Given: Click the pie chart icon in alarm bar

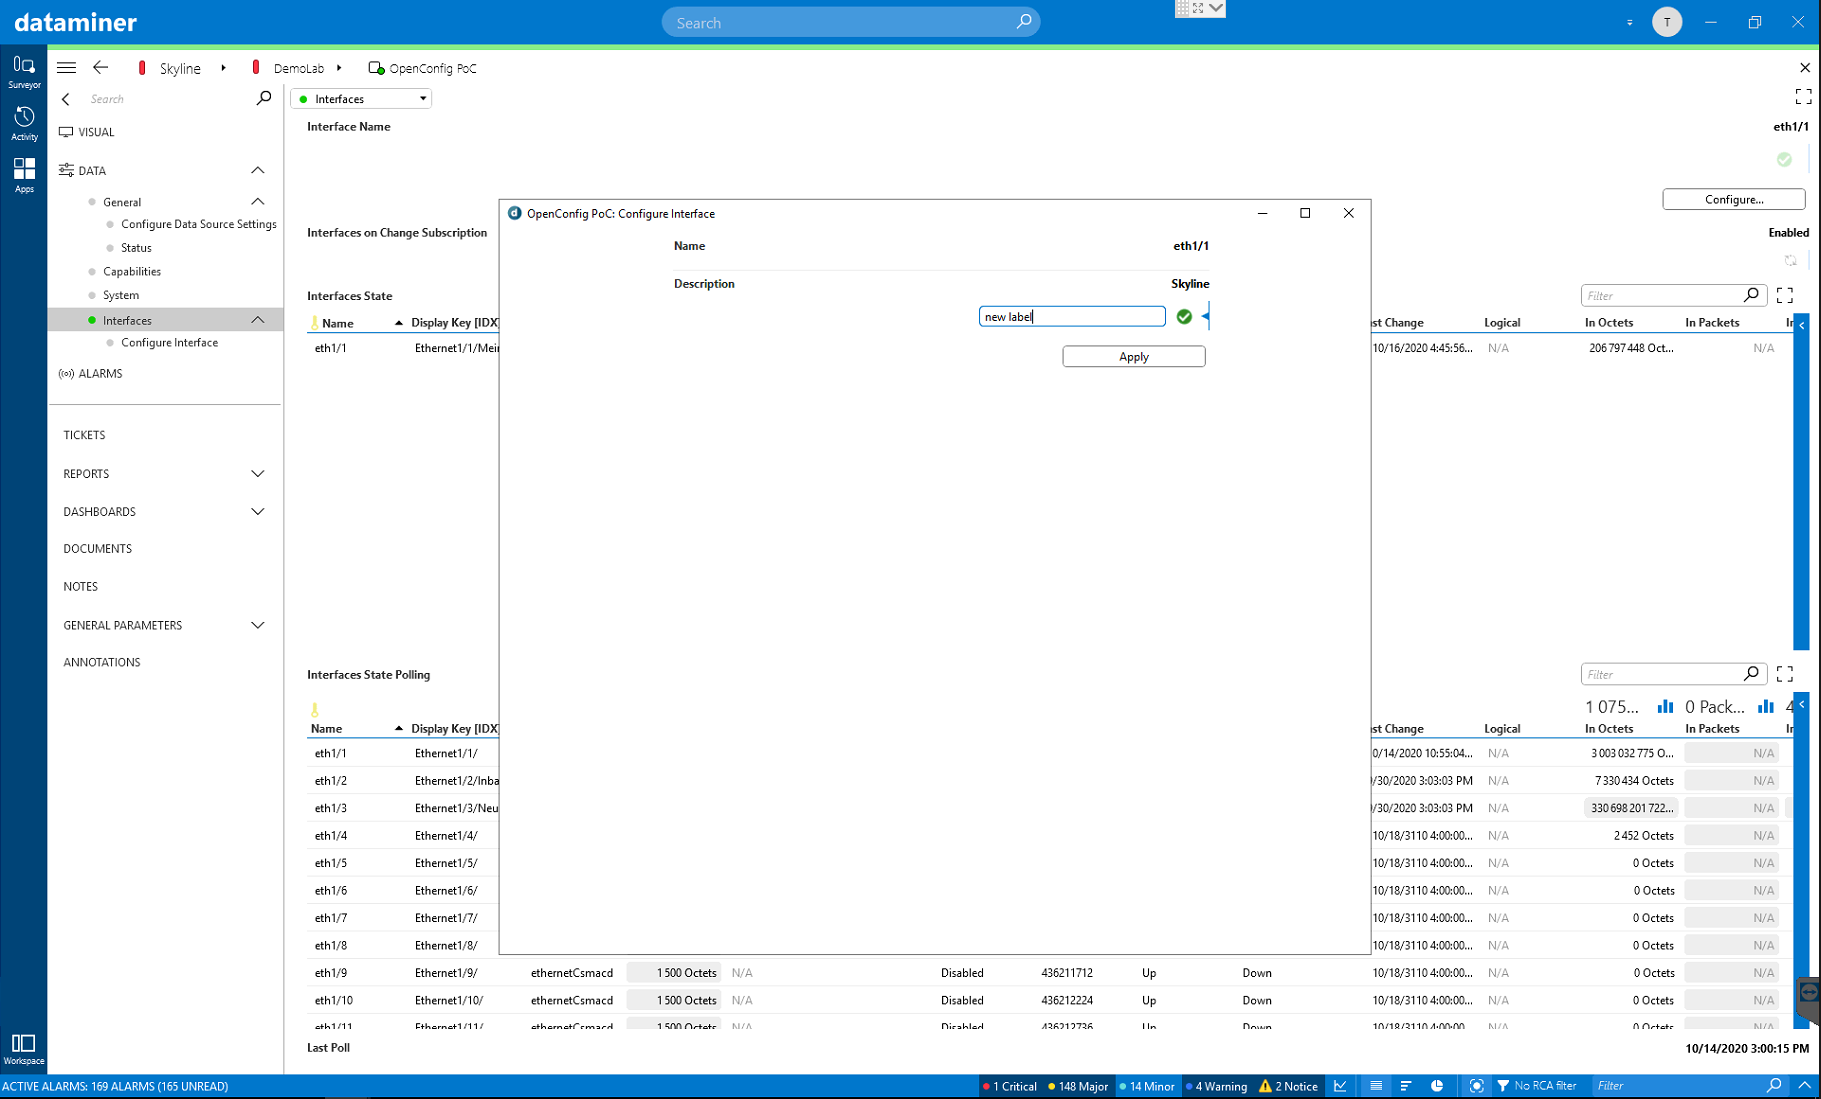Looking at the screenshot, I should 1437,1086.
